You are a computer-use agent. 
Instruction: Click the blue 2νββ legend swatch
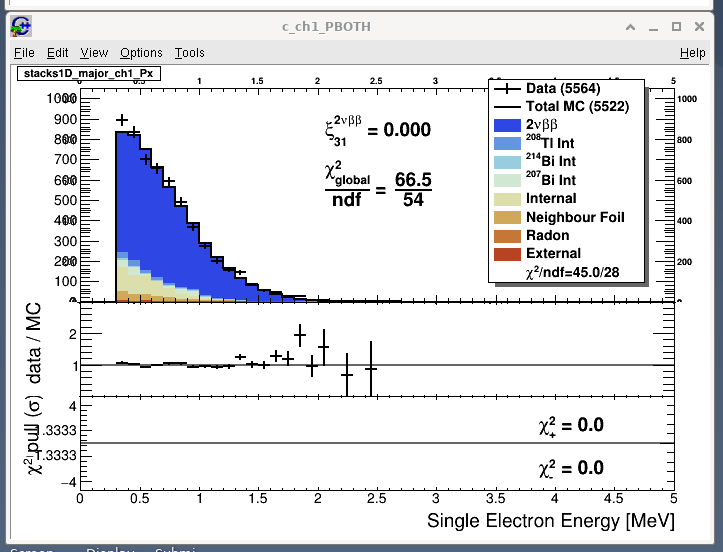coord(506,125)
